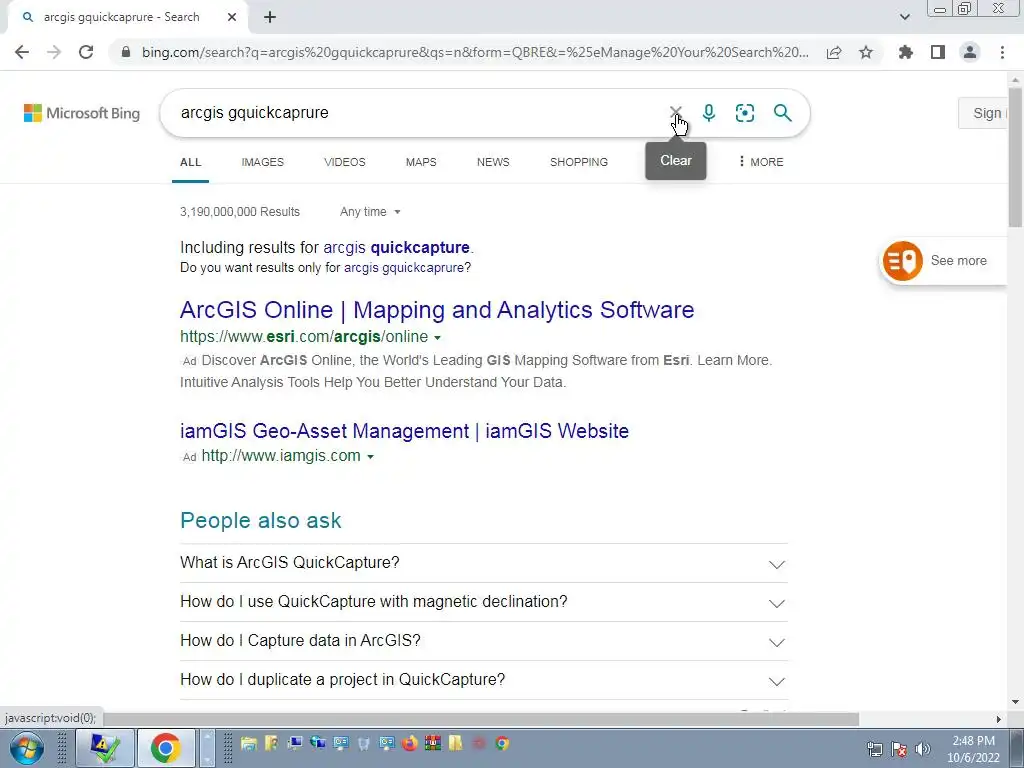
Task: Go to Microsoft Bing home logo
Action: 82,113
